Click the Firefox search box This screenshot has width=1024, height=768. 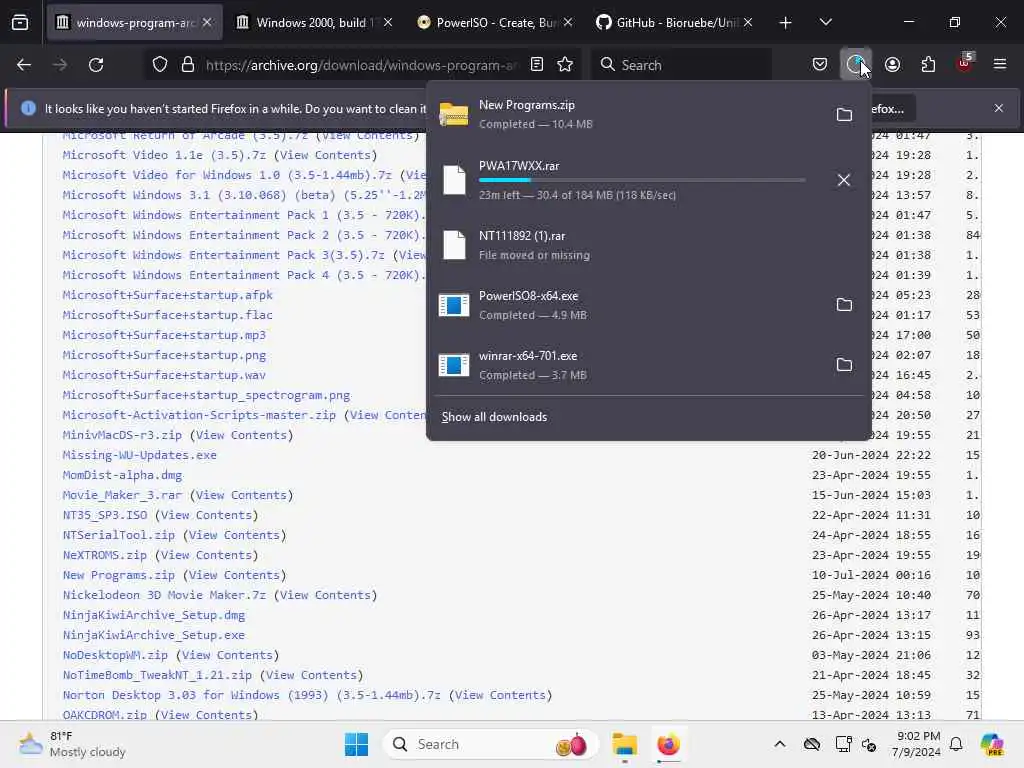[x=682, y=65]
